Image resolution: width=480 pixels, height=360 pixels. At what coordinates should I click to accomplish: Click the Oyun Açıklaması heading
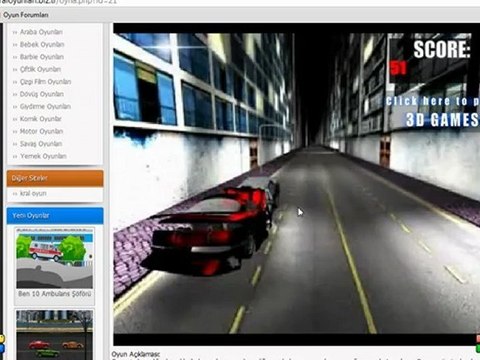pyautogui.click(x=136, y=354)
